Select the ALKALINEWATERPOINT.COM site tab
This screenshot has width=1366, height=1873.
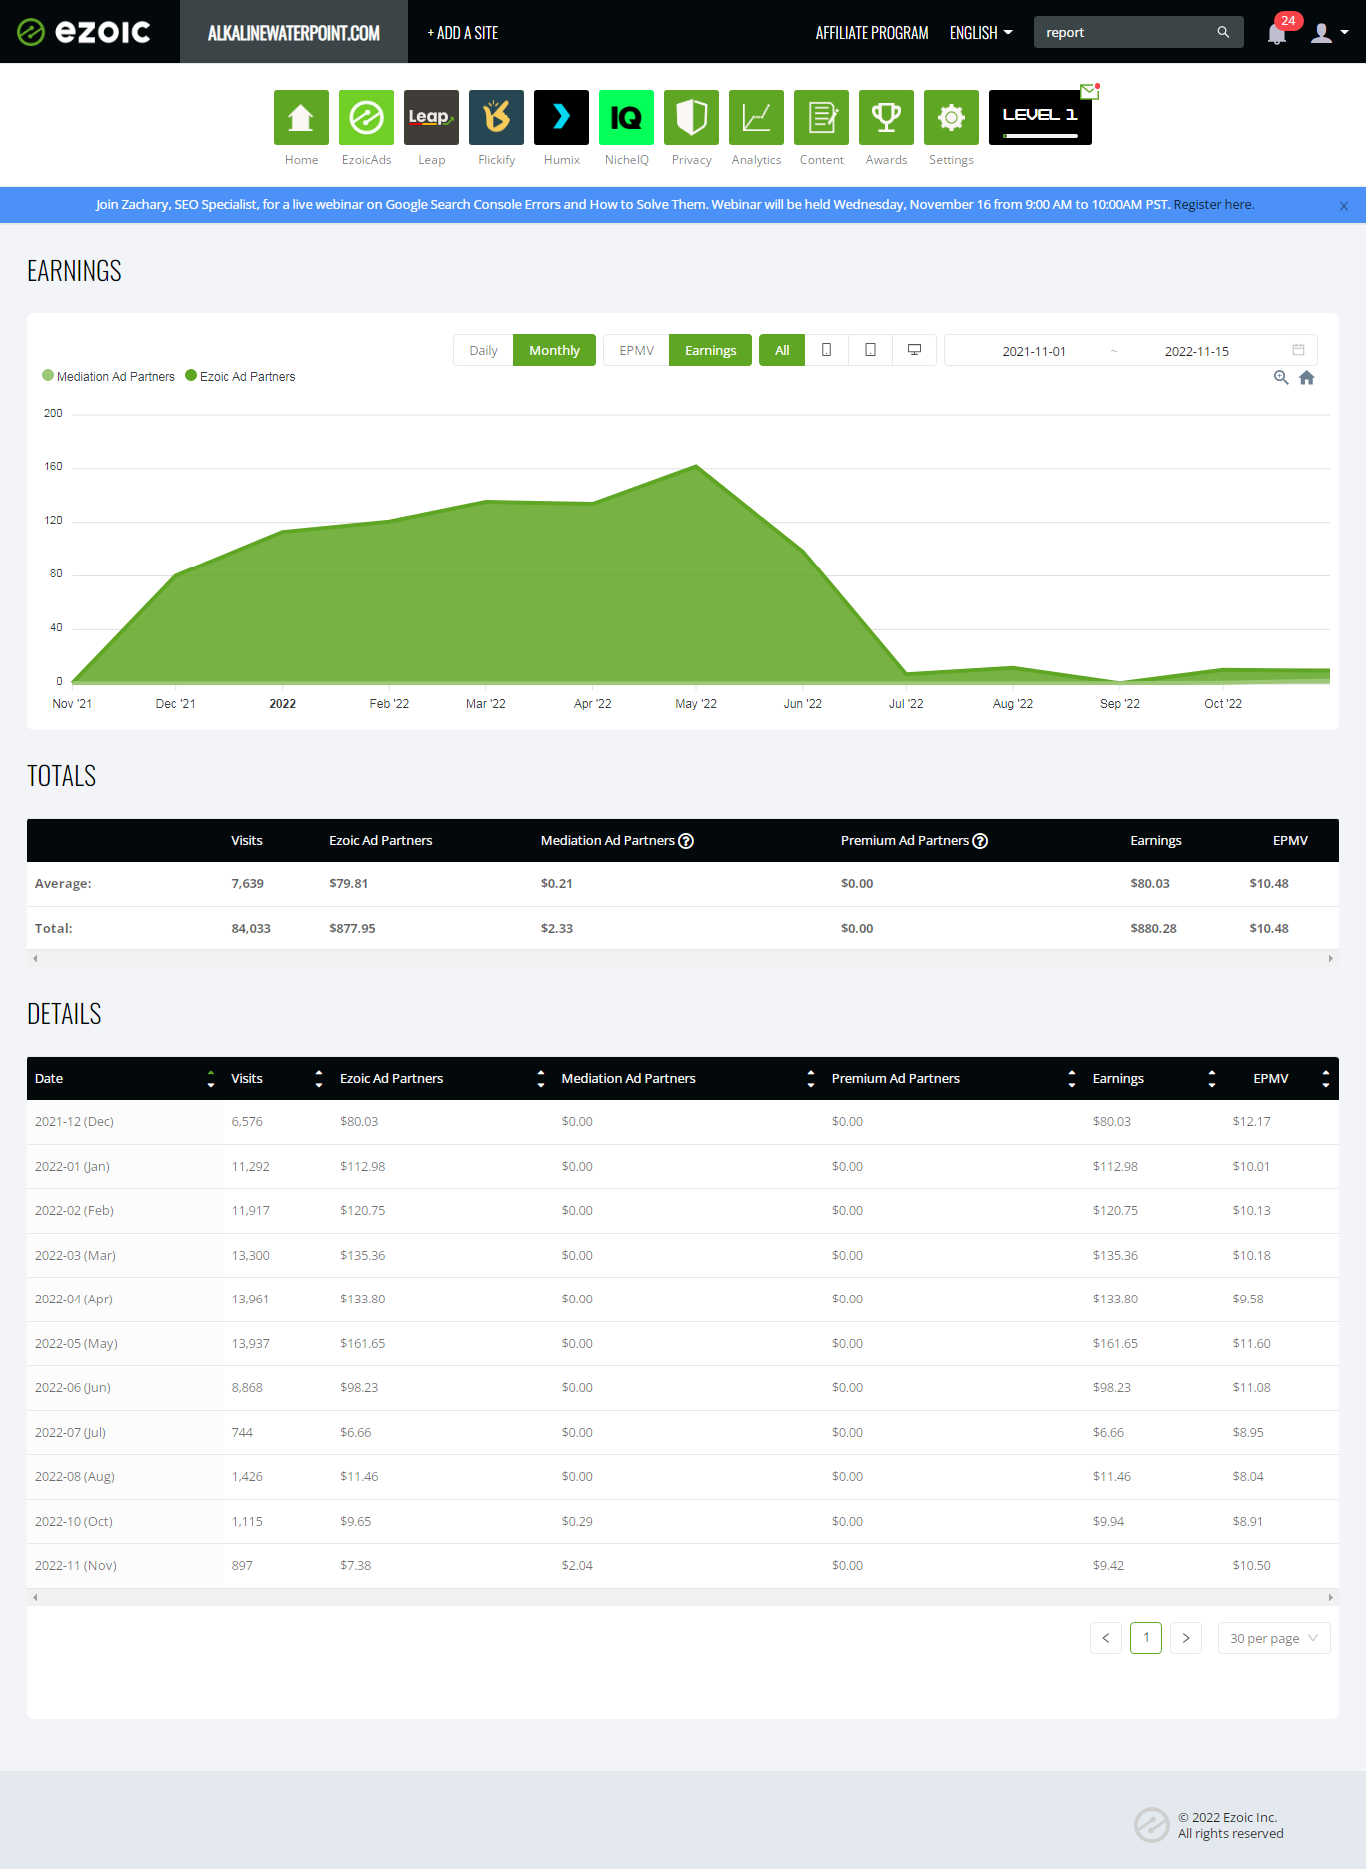click(x=294, y=32)
